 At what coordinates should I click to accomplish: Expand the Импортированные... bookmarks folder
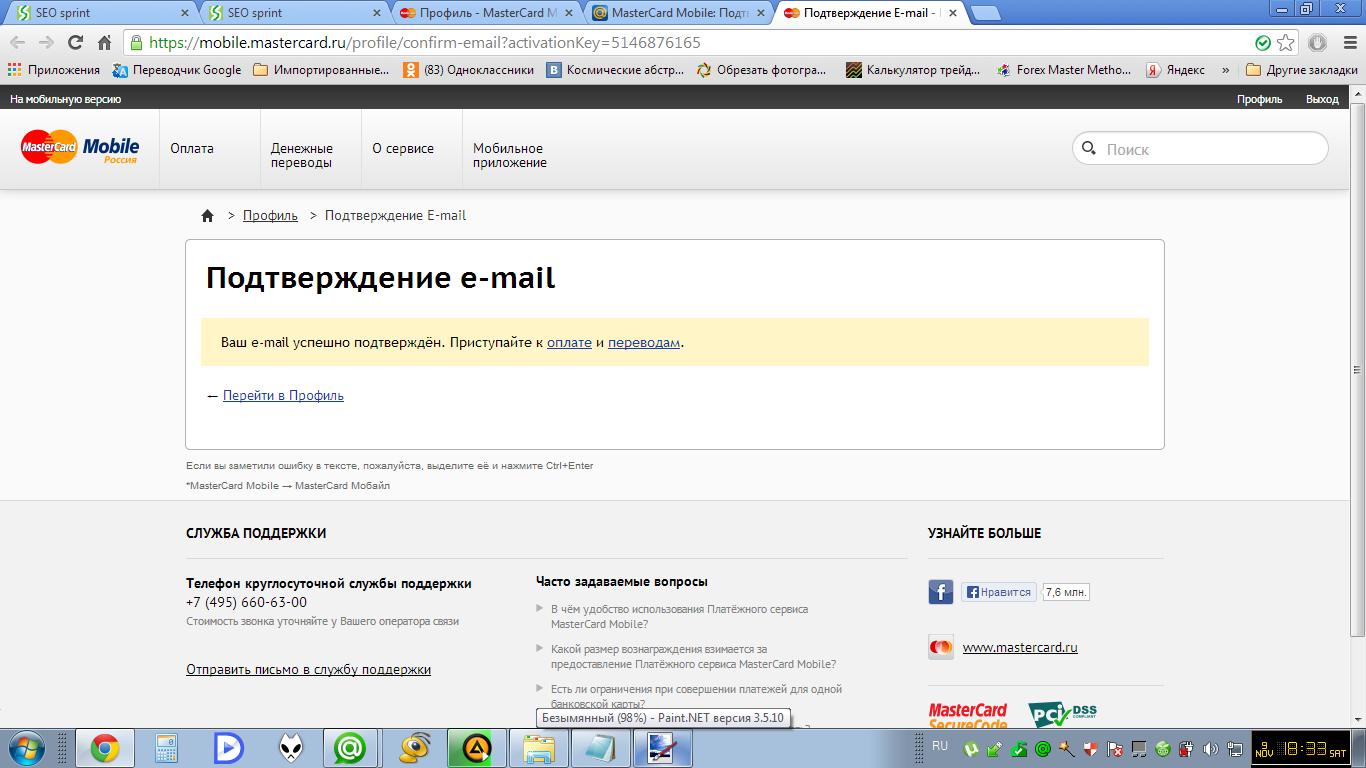tap(321, 70)
